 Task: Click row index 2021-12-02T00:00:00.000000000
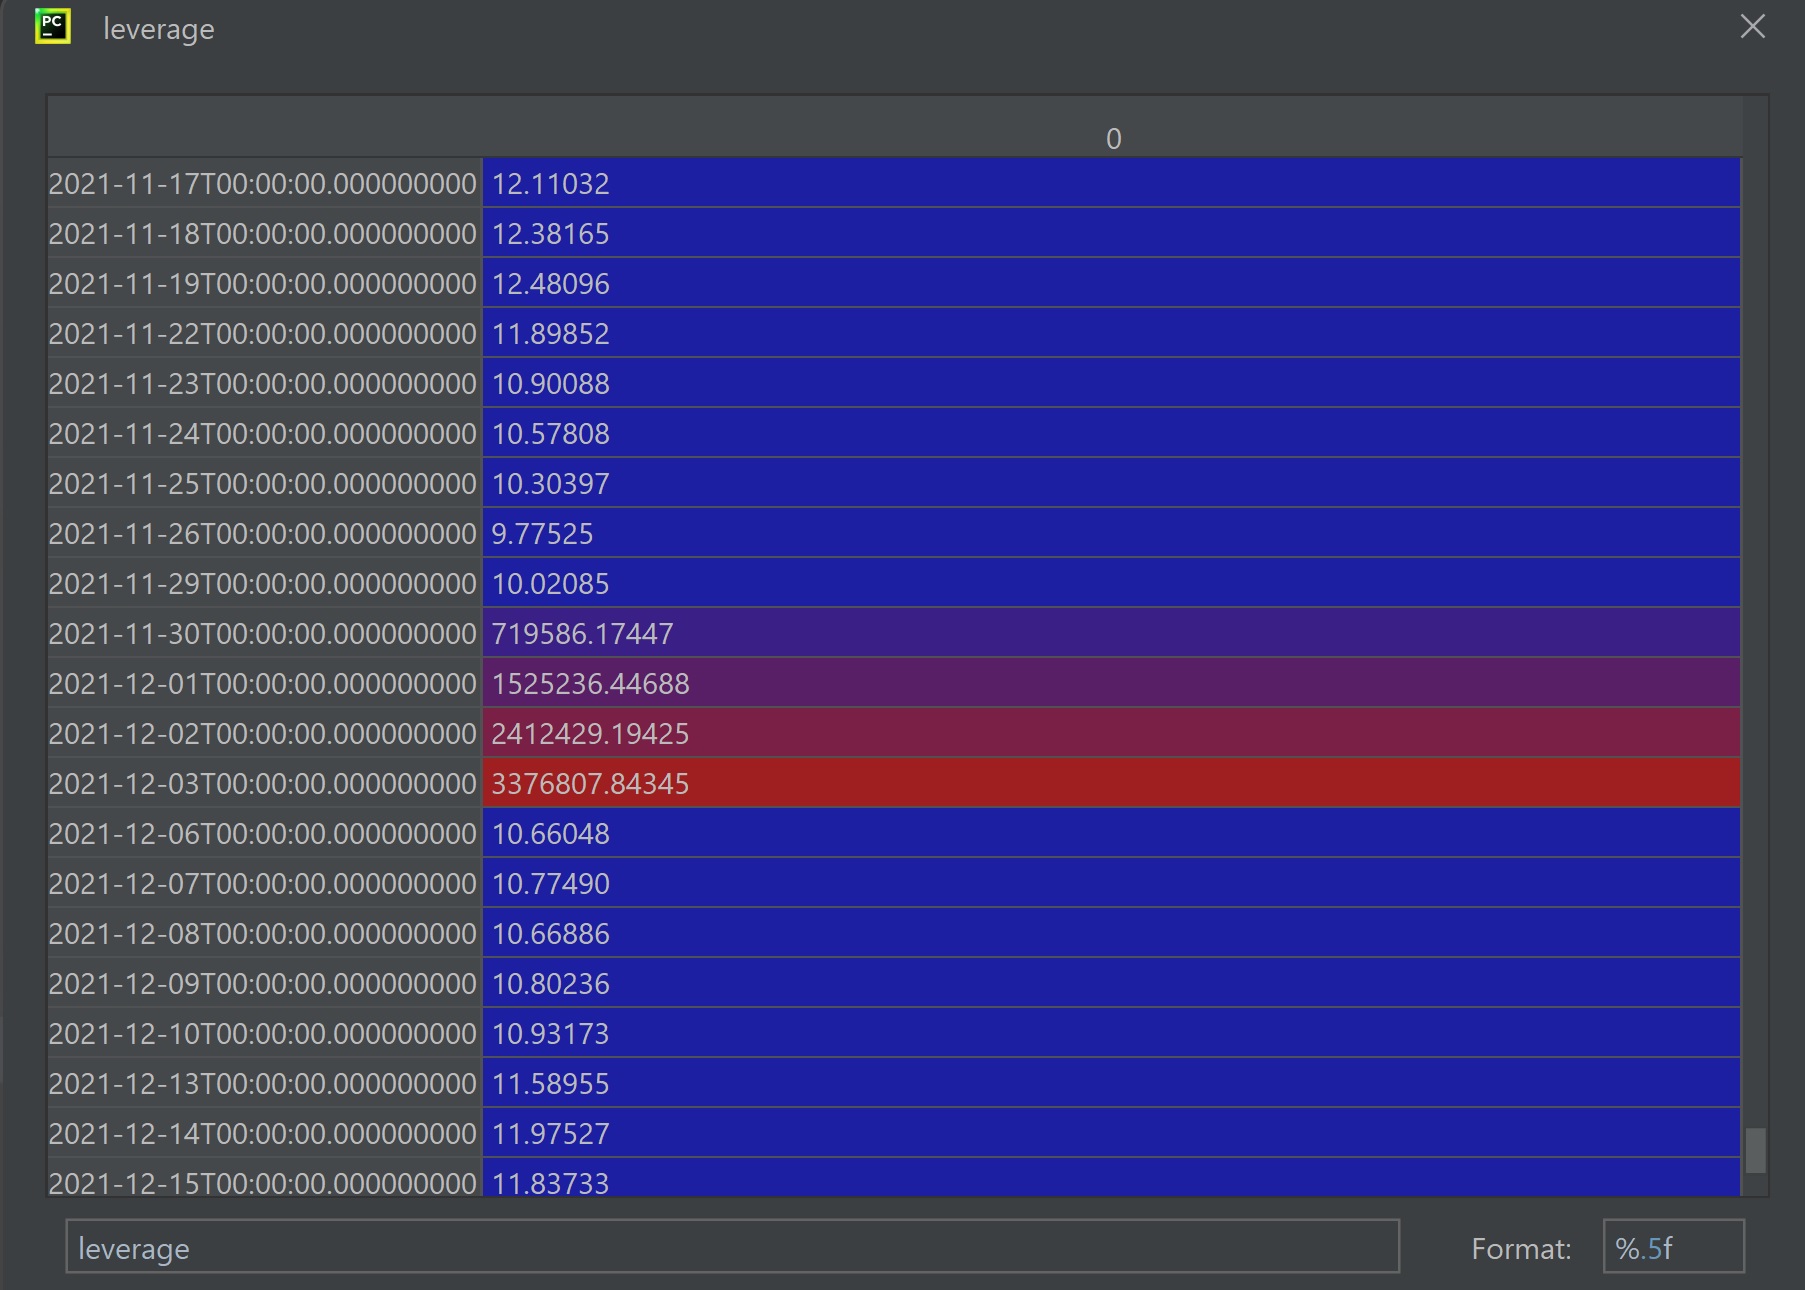[x=264, y=733]
